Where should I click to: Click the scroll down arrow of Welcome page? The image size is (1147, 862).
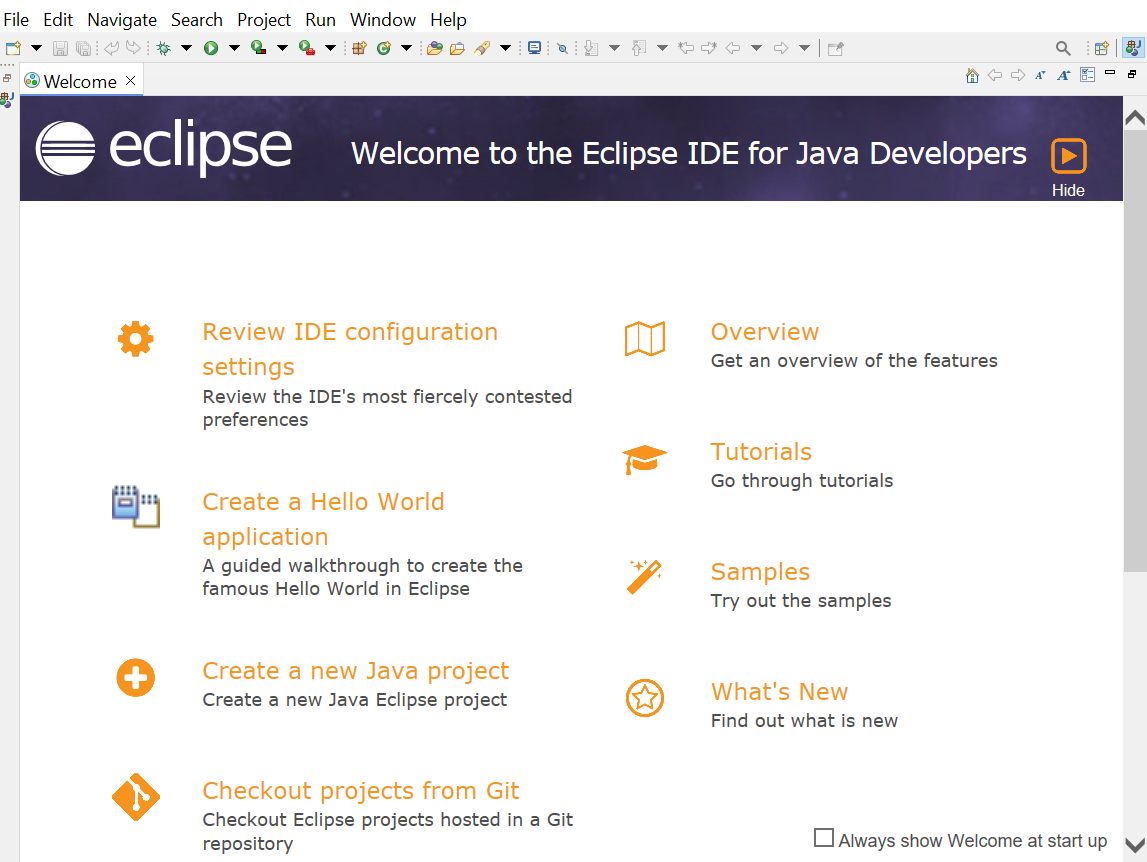[x=1135, y=846]
